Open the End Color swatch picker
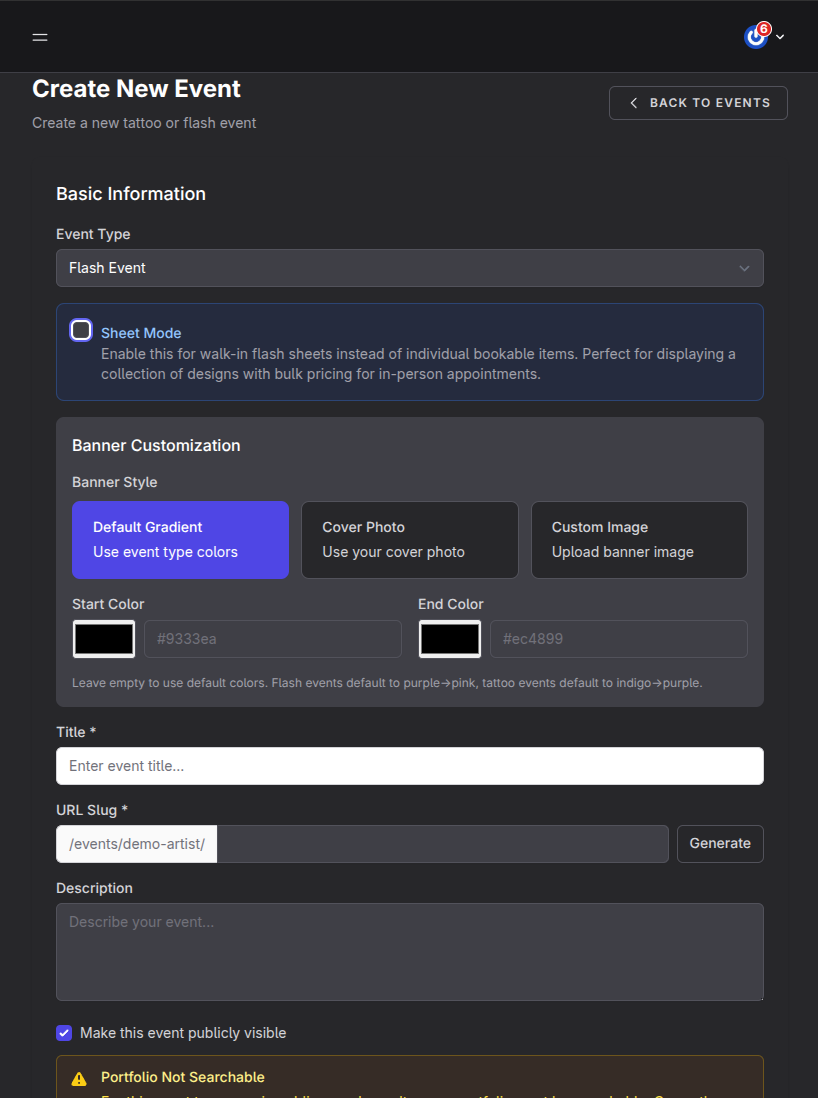818x1098 pixels. pos(449,638)
